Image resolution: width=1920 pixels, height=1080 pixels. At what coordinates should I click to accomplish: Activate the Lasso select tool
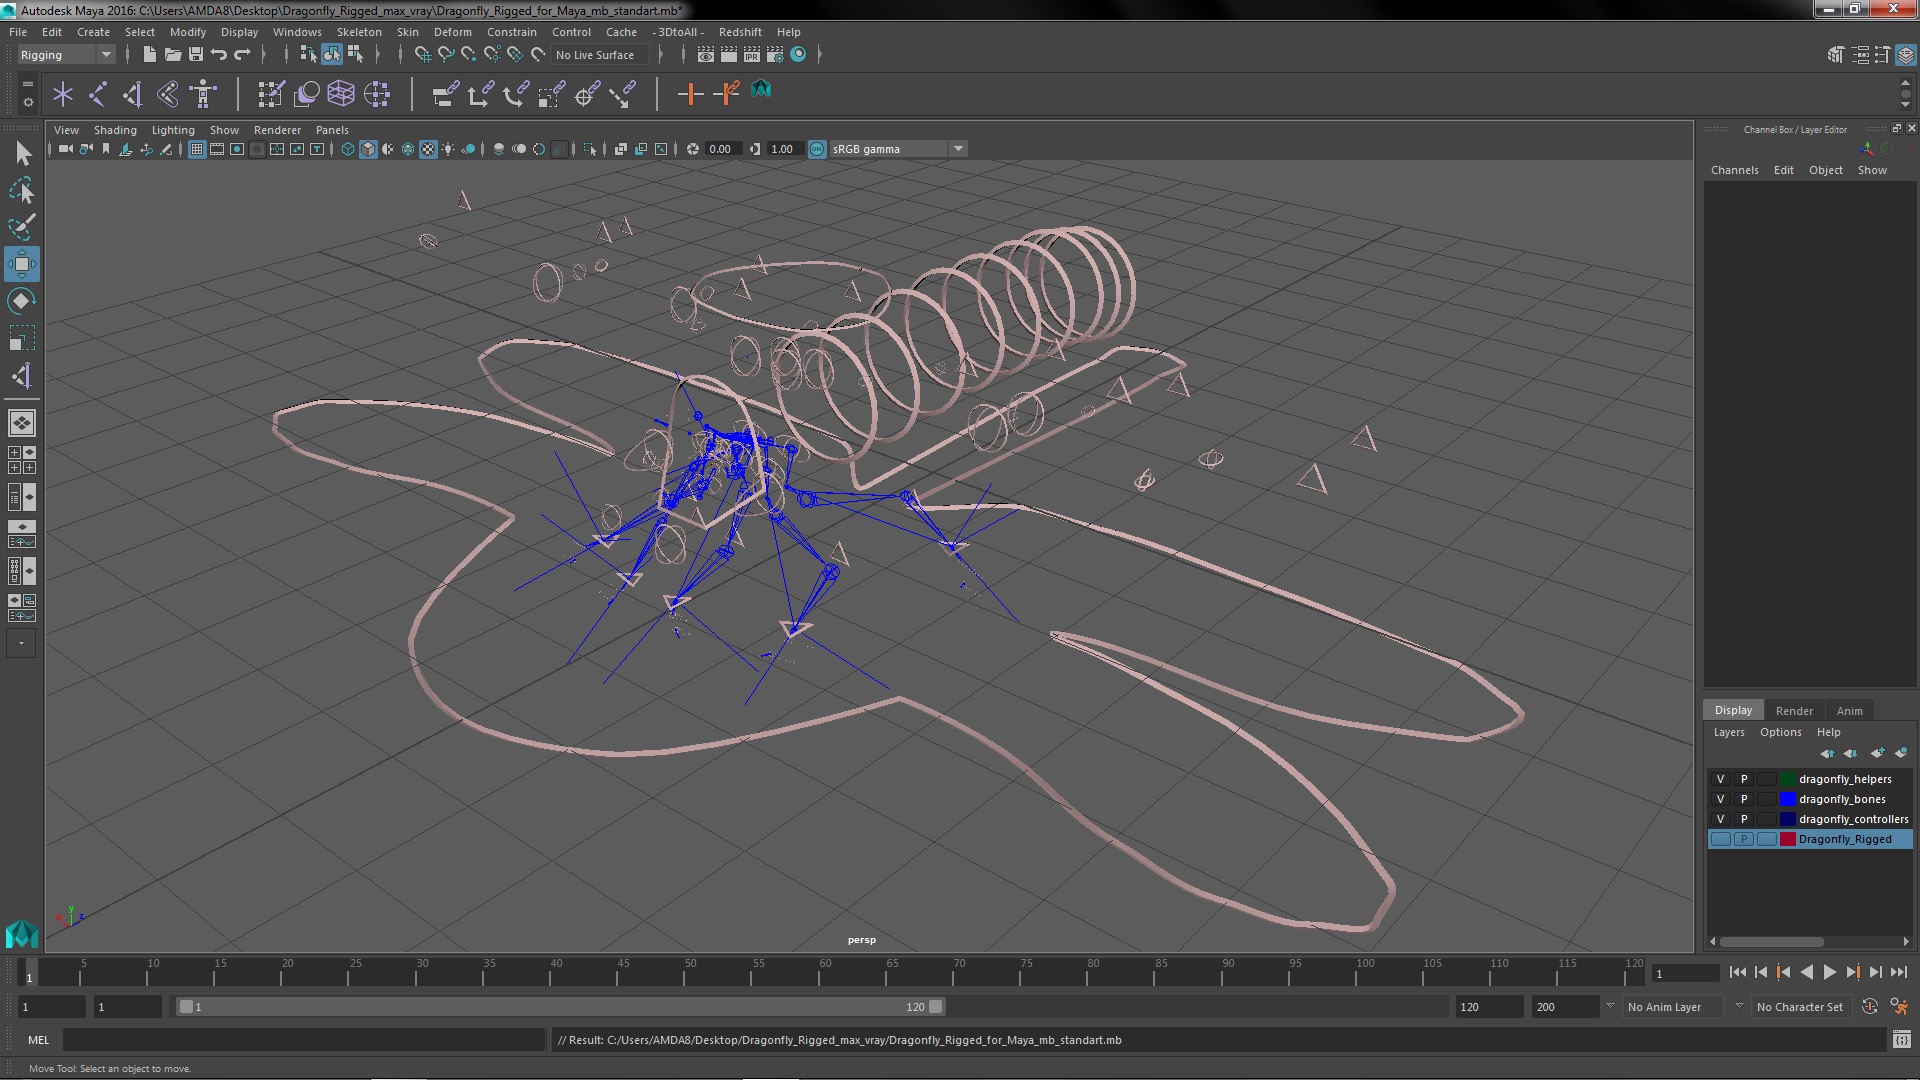[22, 190]
